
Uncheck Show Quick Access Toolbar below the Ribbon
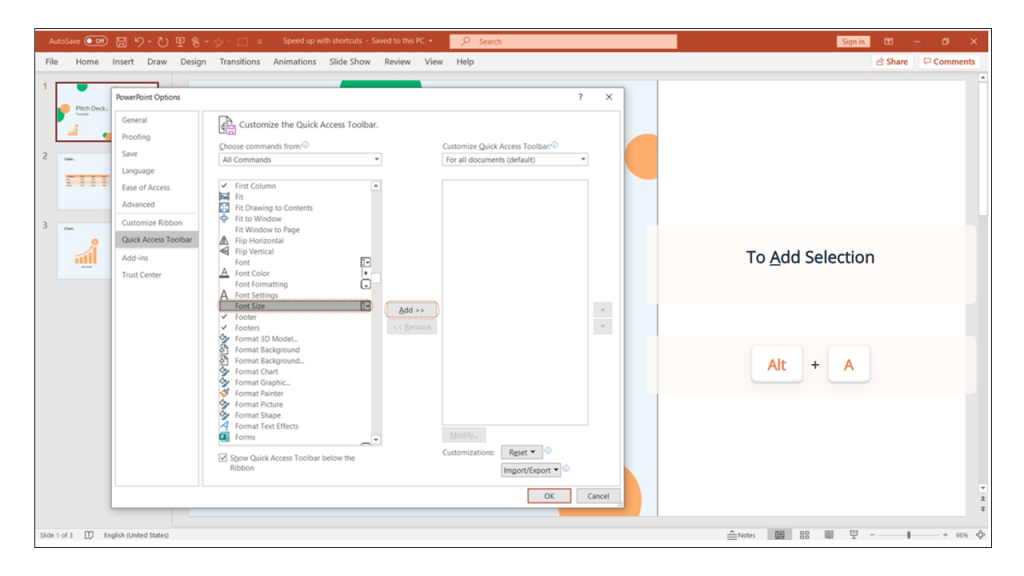(x=222, y=457)
